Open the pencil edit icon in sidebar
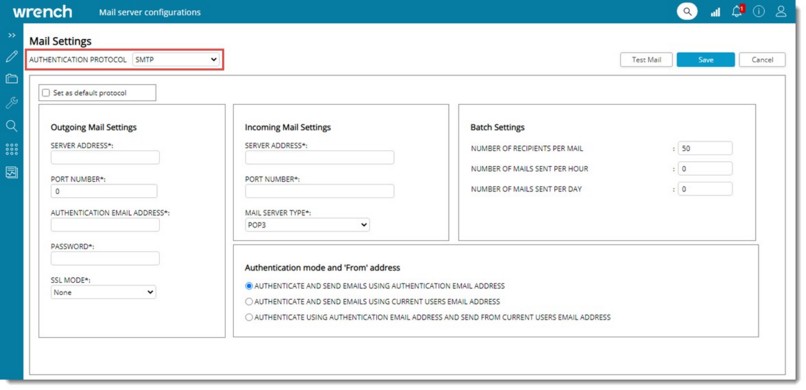Image resolution: width=806 pixels, height=390 pixels. [12, 57]
